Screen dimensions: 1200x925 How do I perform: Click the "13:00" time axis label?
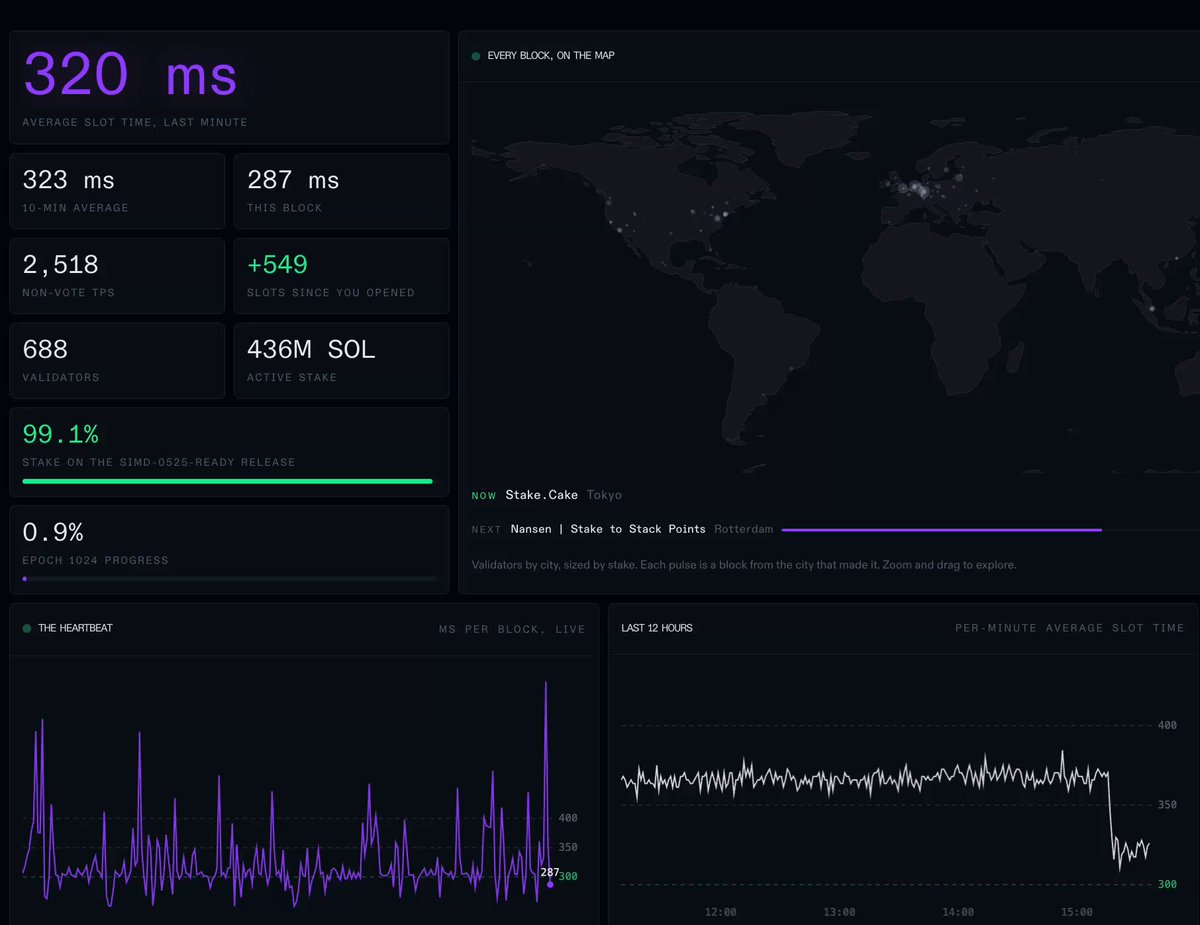click(840, 912)
